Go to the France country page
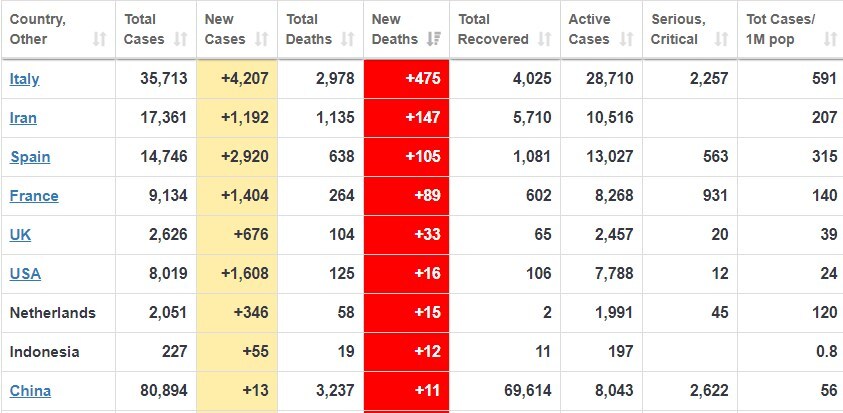The width and height of the screenshot is (843, 413). click(x=34, y=196)
